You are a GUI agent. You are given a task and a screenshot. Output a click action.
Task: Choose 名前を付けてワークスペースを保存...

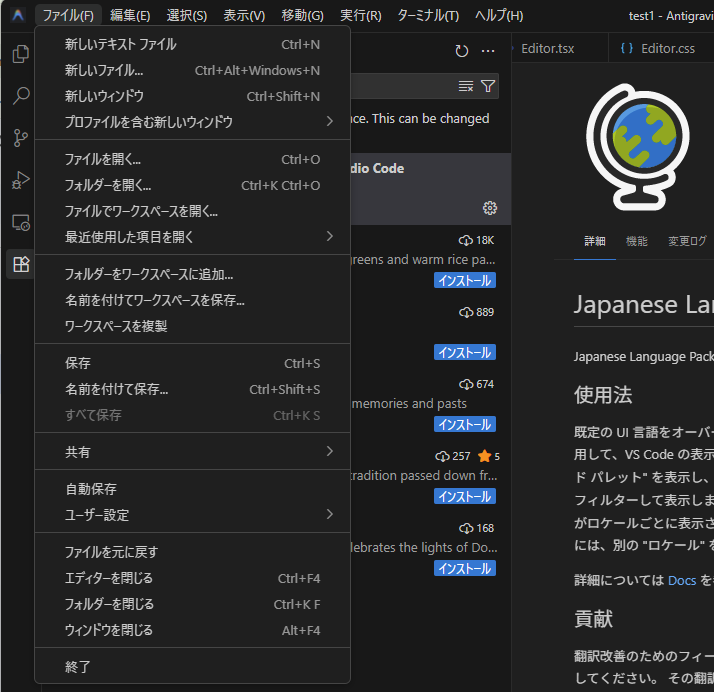click(x=192, y=300)
